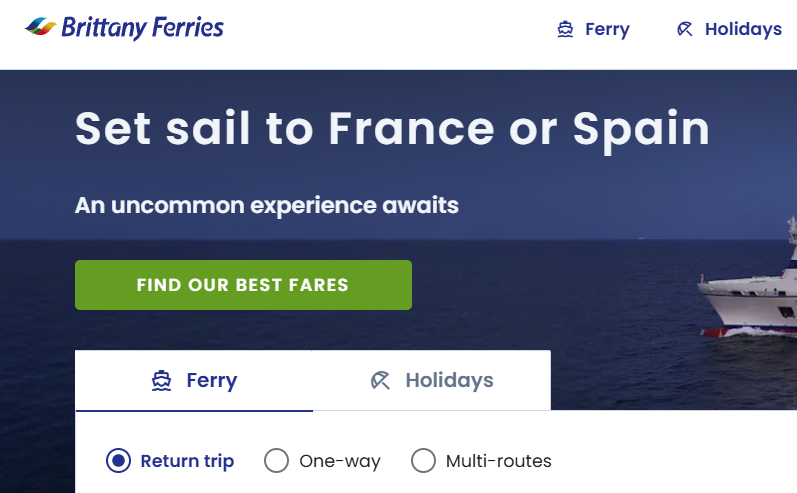Click the Brittany Ferries colorful bird logo icon
This screenshot has width=797, height=493.
click(40, 26)
